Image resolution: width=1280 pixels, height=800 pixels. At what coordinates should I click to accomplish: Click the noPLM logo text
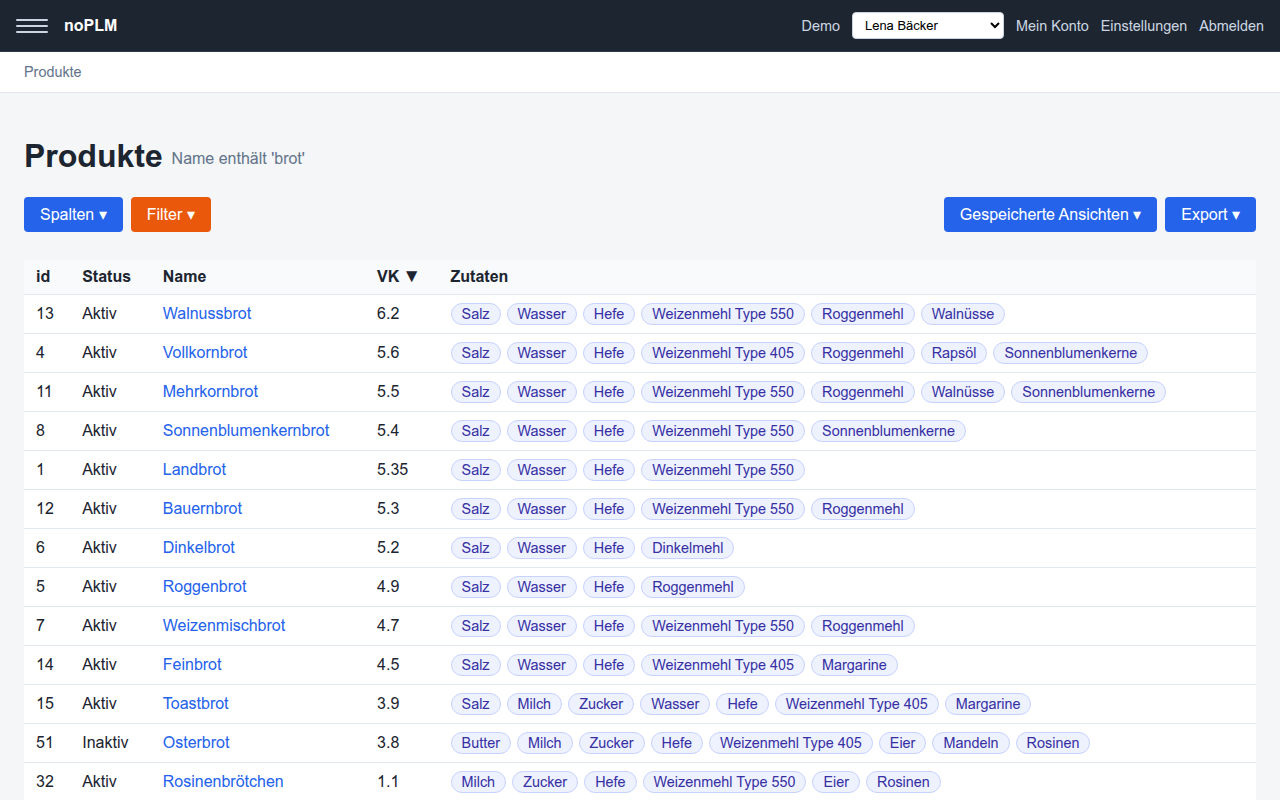pos(91,26)
